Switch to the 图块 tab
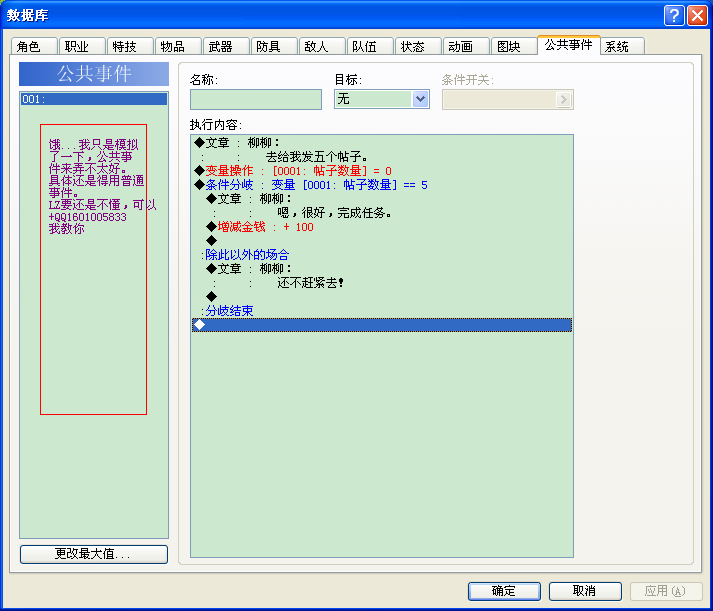This screenshot has height=611, width=713. [514, 46]
